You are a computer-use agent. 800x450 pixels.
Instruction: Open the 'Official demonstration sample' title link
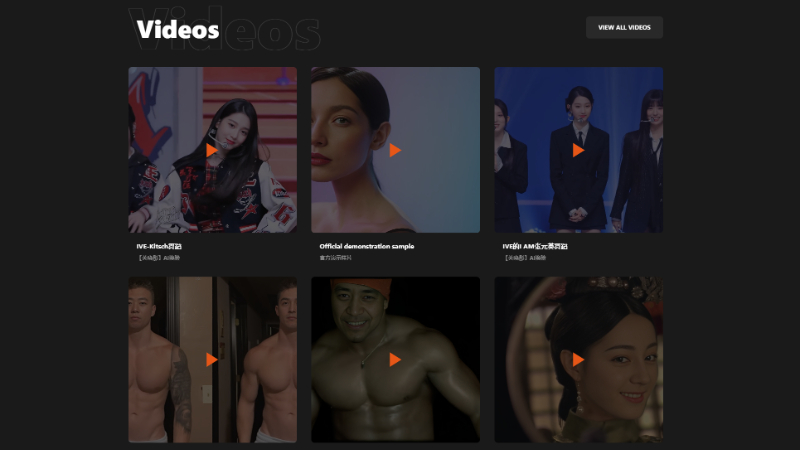click(367, 246)
